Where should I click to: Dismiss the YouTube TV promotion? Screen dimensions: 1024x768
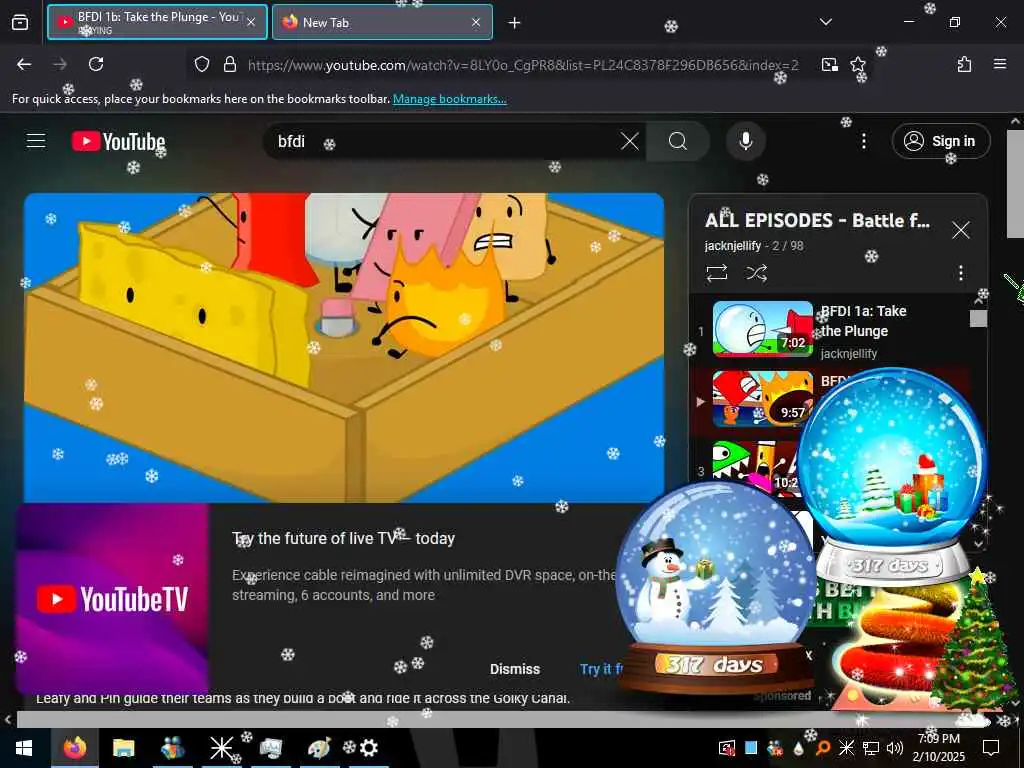(515, 669)
